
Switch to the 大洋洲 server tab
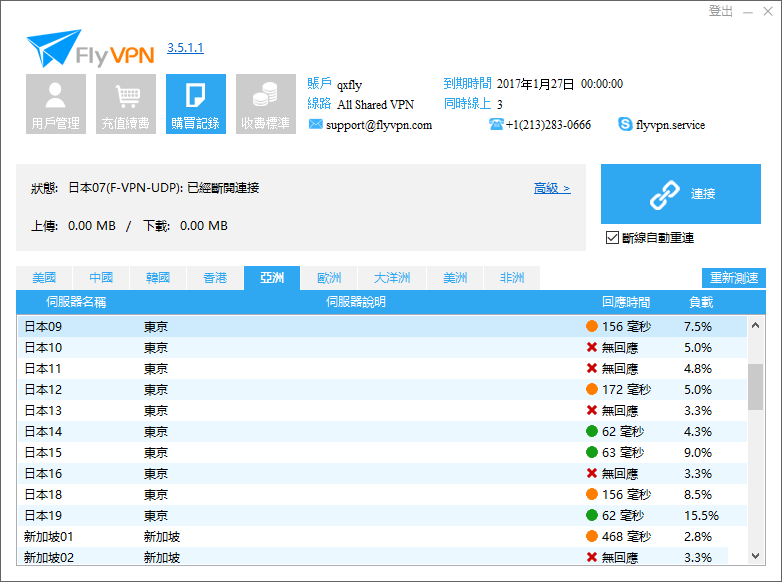click(x=392, y=278)
